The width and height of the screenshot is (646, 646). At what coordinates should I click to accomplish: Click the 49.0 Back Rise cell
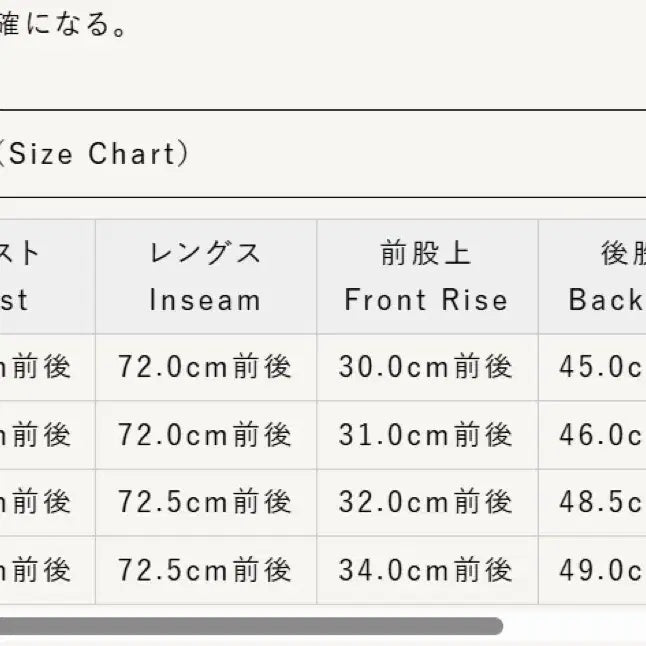602,570
